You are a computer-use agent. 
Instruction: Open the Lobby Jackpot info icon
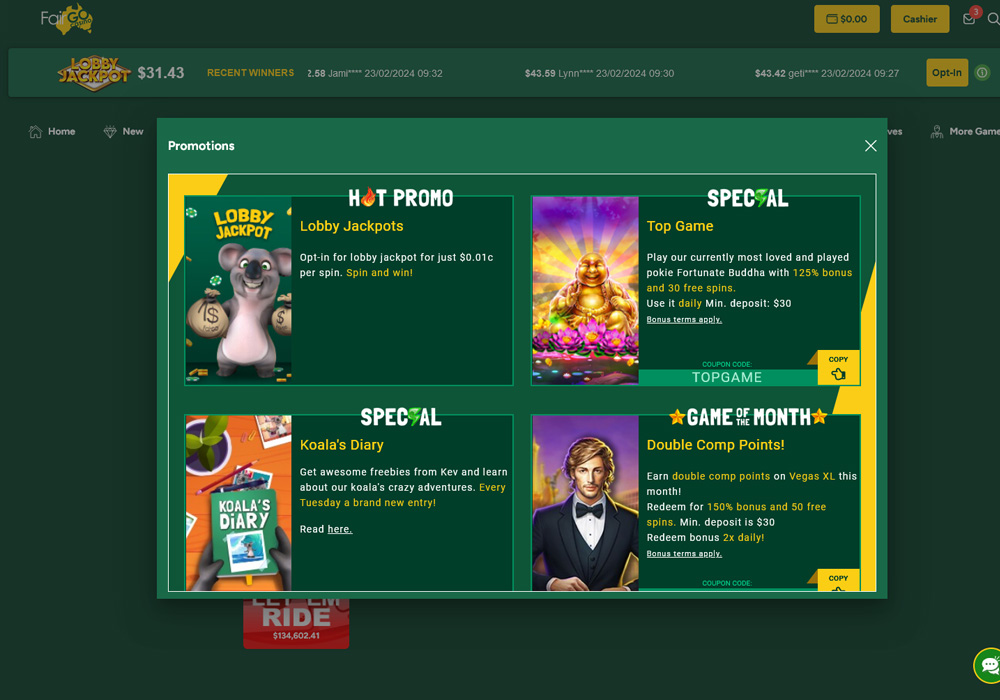tap(982, 73)
